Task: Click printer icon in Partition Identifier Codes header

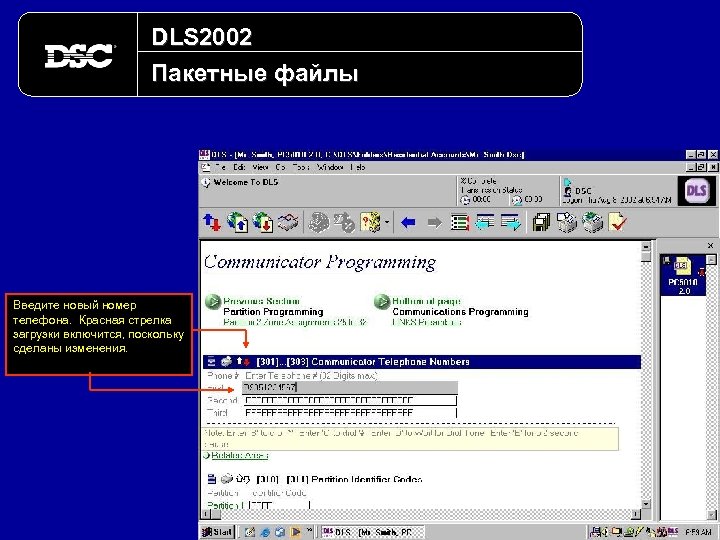Action: [227, 479]
